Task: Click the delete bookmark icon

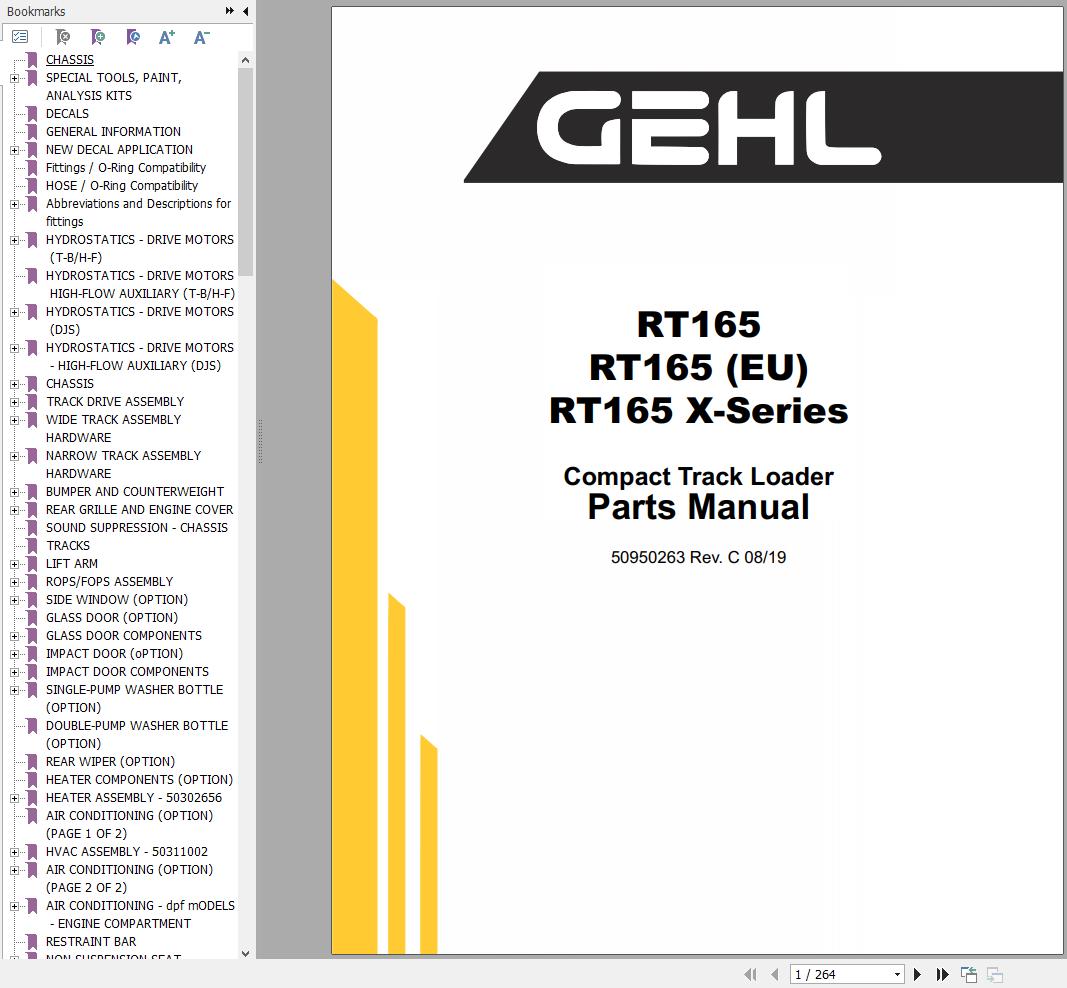Action: pyautogui.click(x=63, y=37)
